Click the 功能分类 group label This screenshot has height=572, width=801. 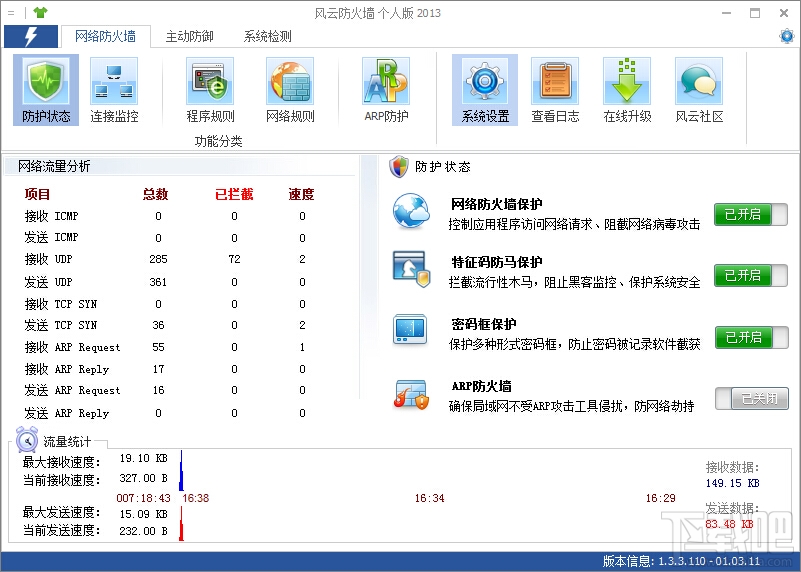(219, 141)
